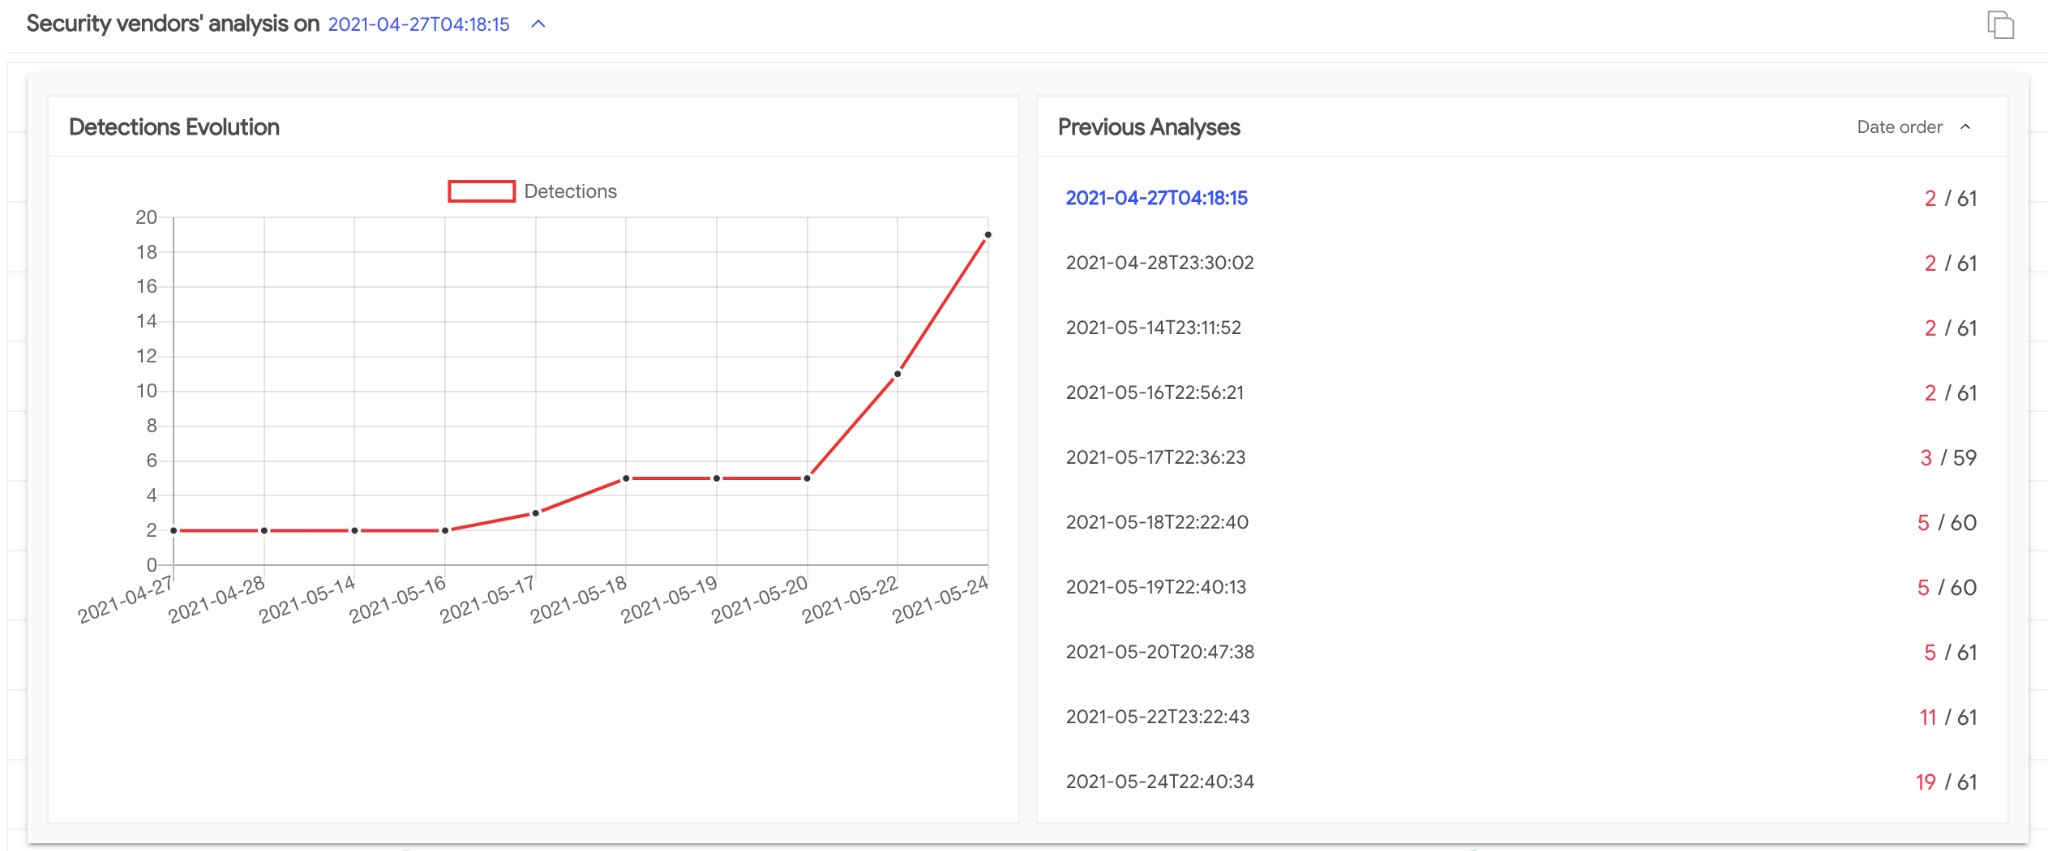Select the 2021-05-18T22:22:40 analysis entry
The width and height of the screenshot is (2048, 851).
(x=1157, y=522)
